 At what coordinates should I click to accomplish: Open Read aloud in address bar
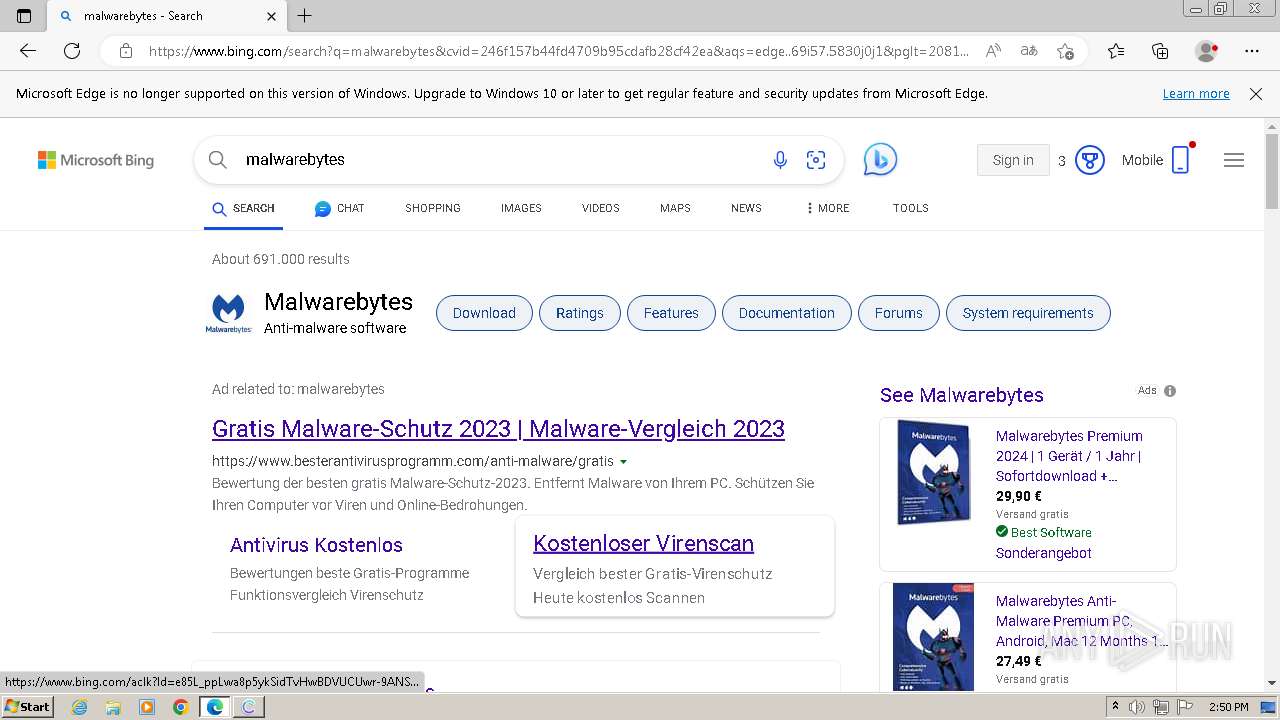pyautogui.click(x=993, y=51)
